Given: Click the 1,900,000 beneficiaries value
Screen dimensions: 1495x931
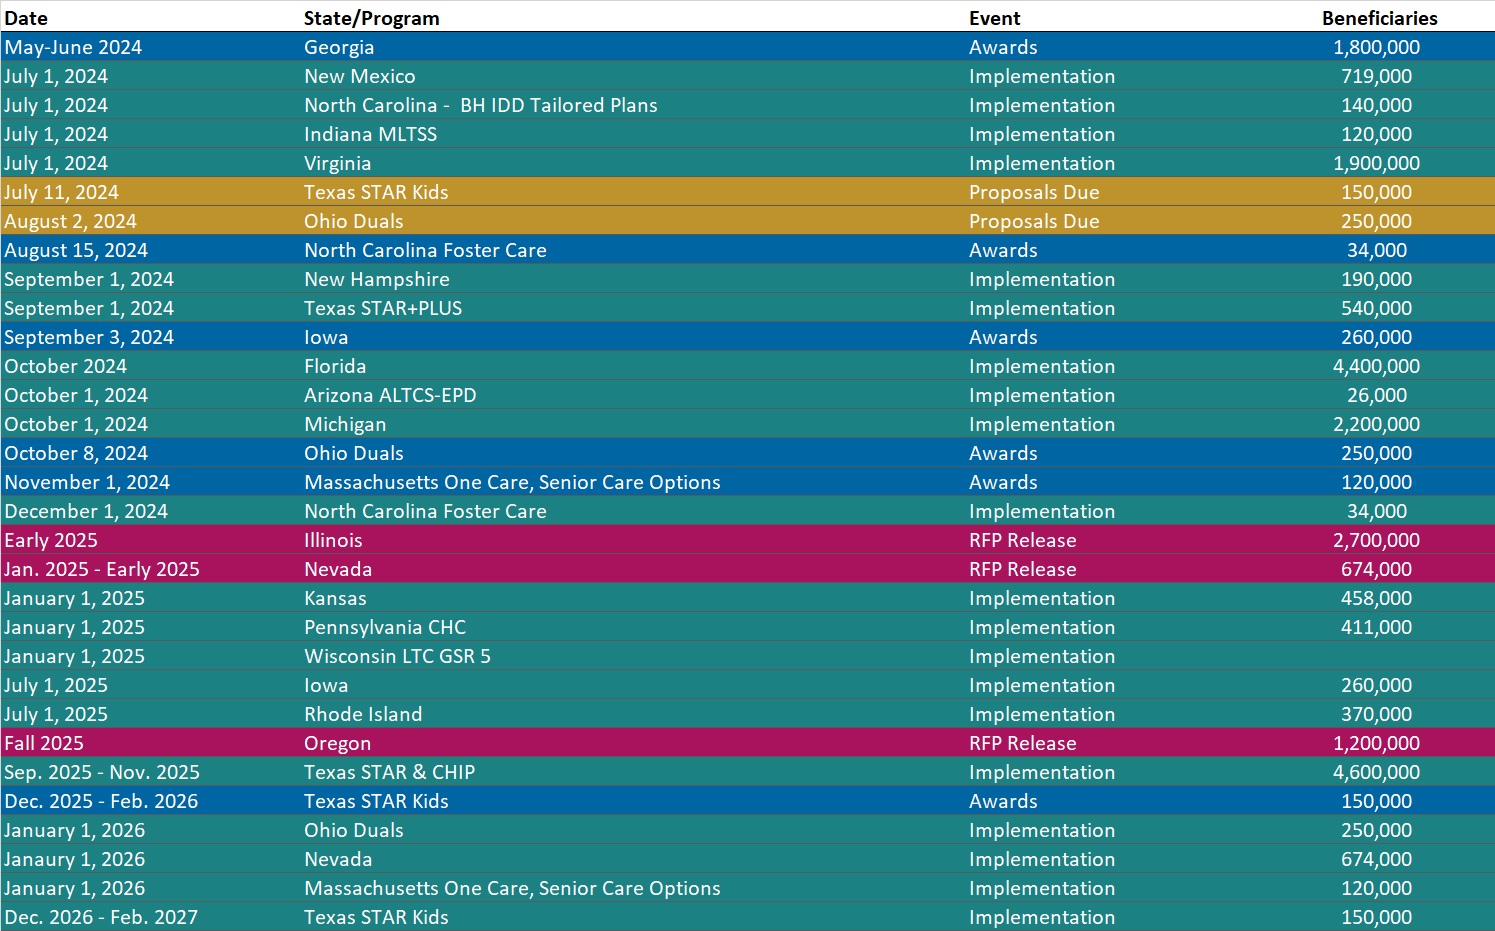Looking at the screenshot, I should point(1376,163).
